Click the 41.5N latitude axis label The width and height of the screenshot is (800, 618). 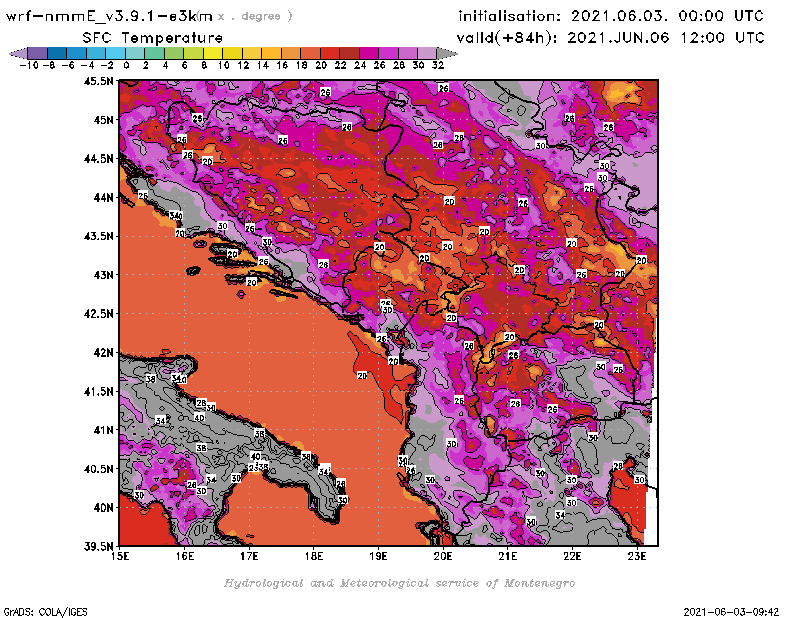(x=98, y=391)
